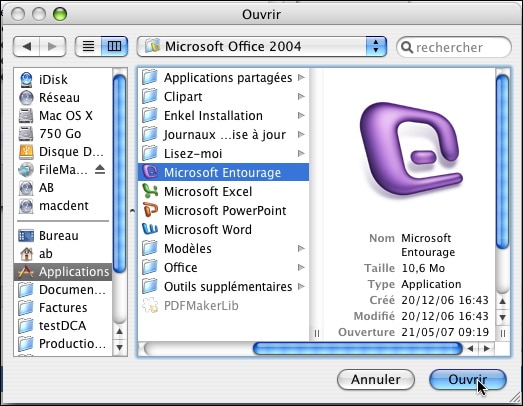Select the Mac OS X drive icon
This screenshot has width=523, height=406.
[26, 116]
